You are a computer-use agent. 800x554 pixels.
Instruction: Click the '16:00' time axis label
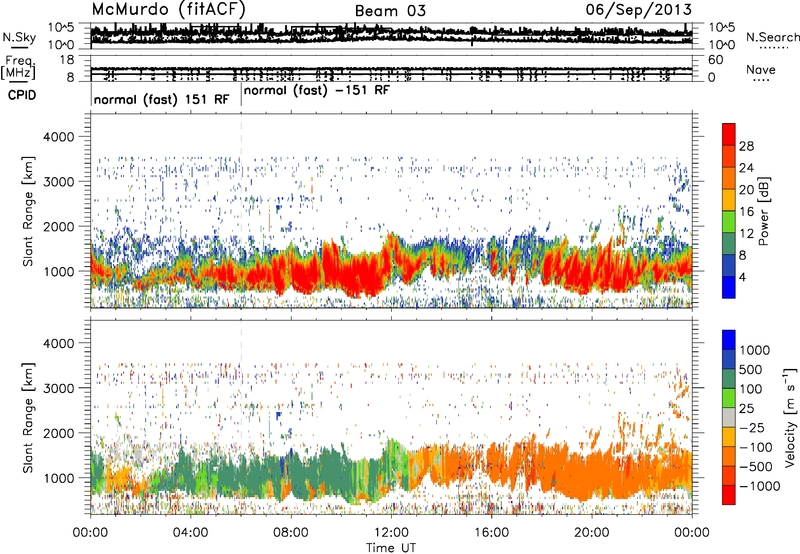tap(491, 533)
